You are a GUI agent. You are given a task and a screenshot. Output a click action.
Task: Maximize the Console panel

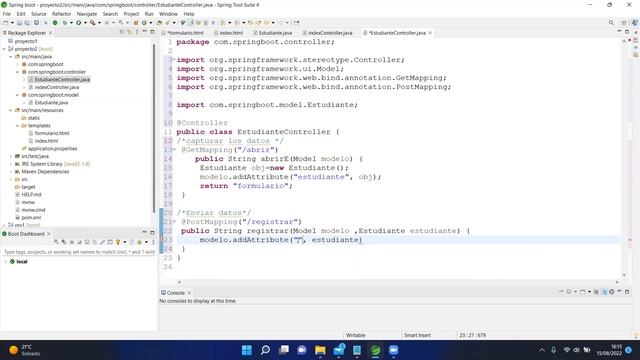point(627,291)
